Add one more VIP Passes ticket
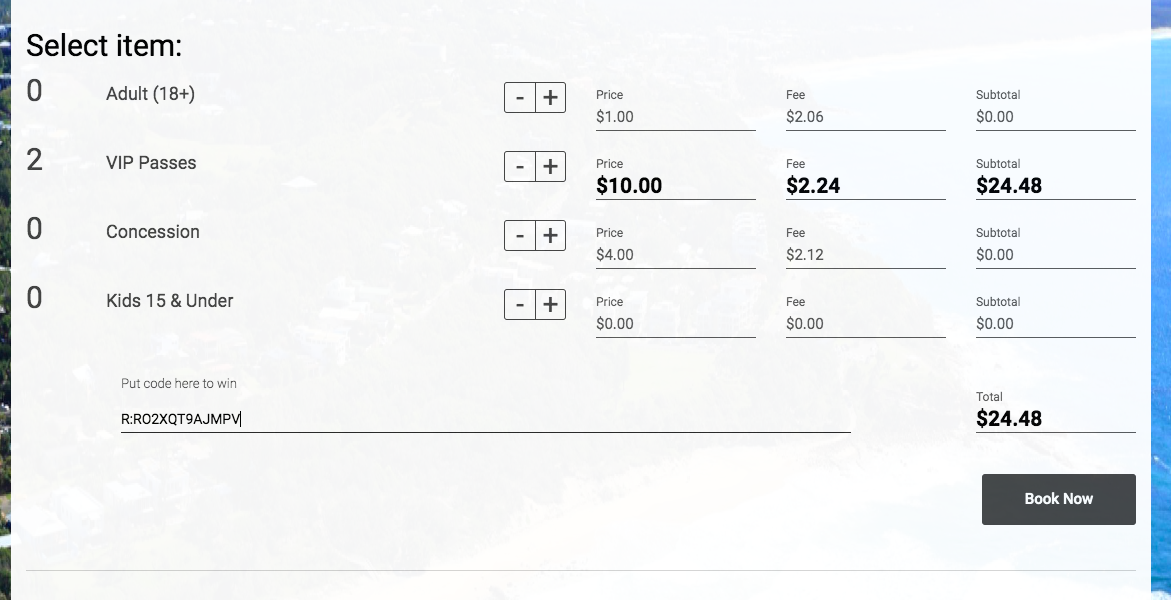Screen dimensions: 1171x600 click(550, 166)
